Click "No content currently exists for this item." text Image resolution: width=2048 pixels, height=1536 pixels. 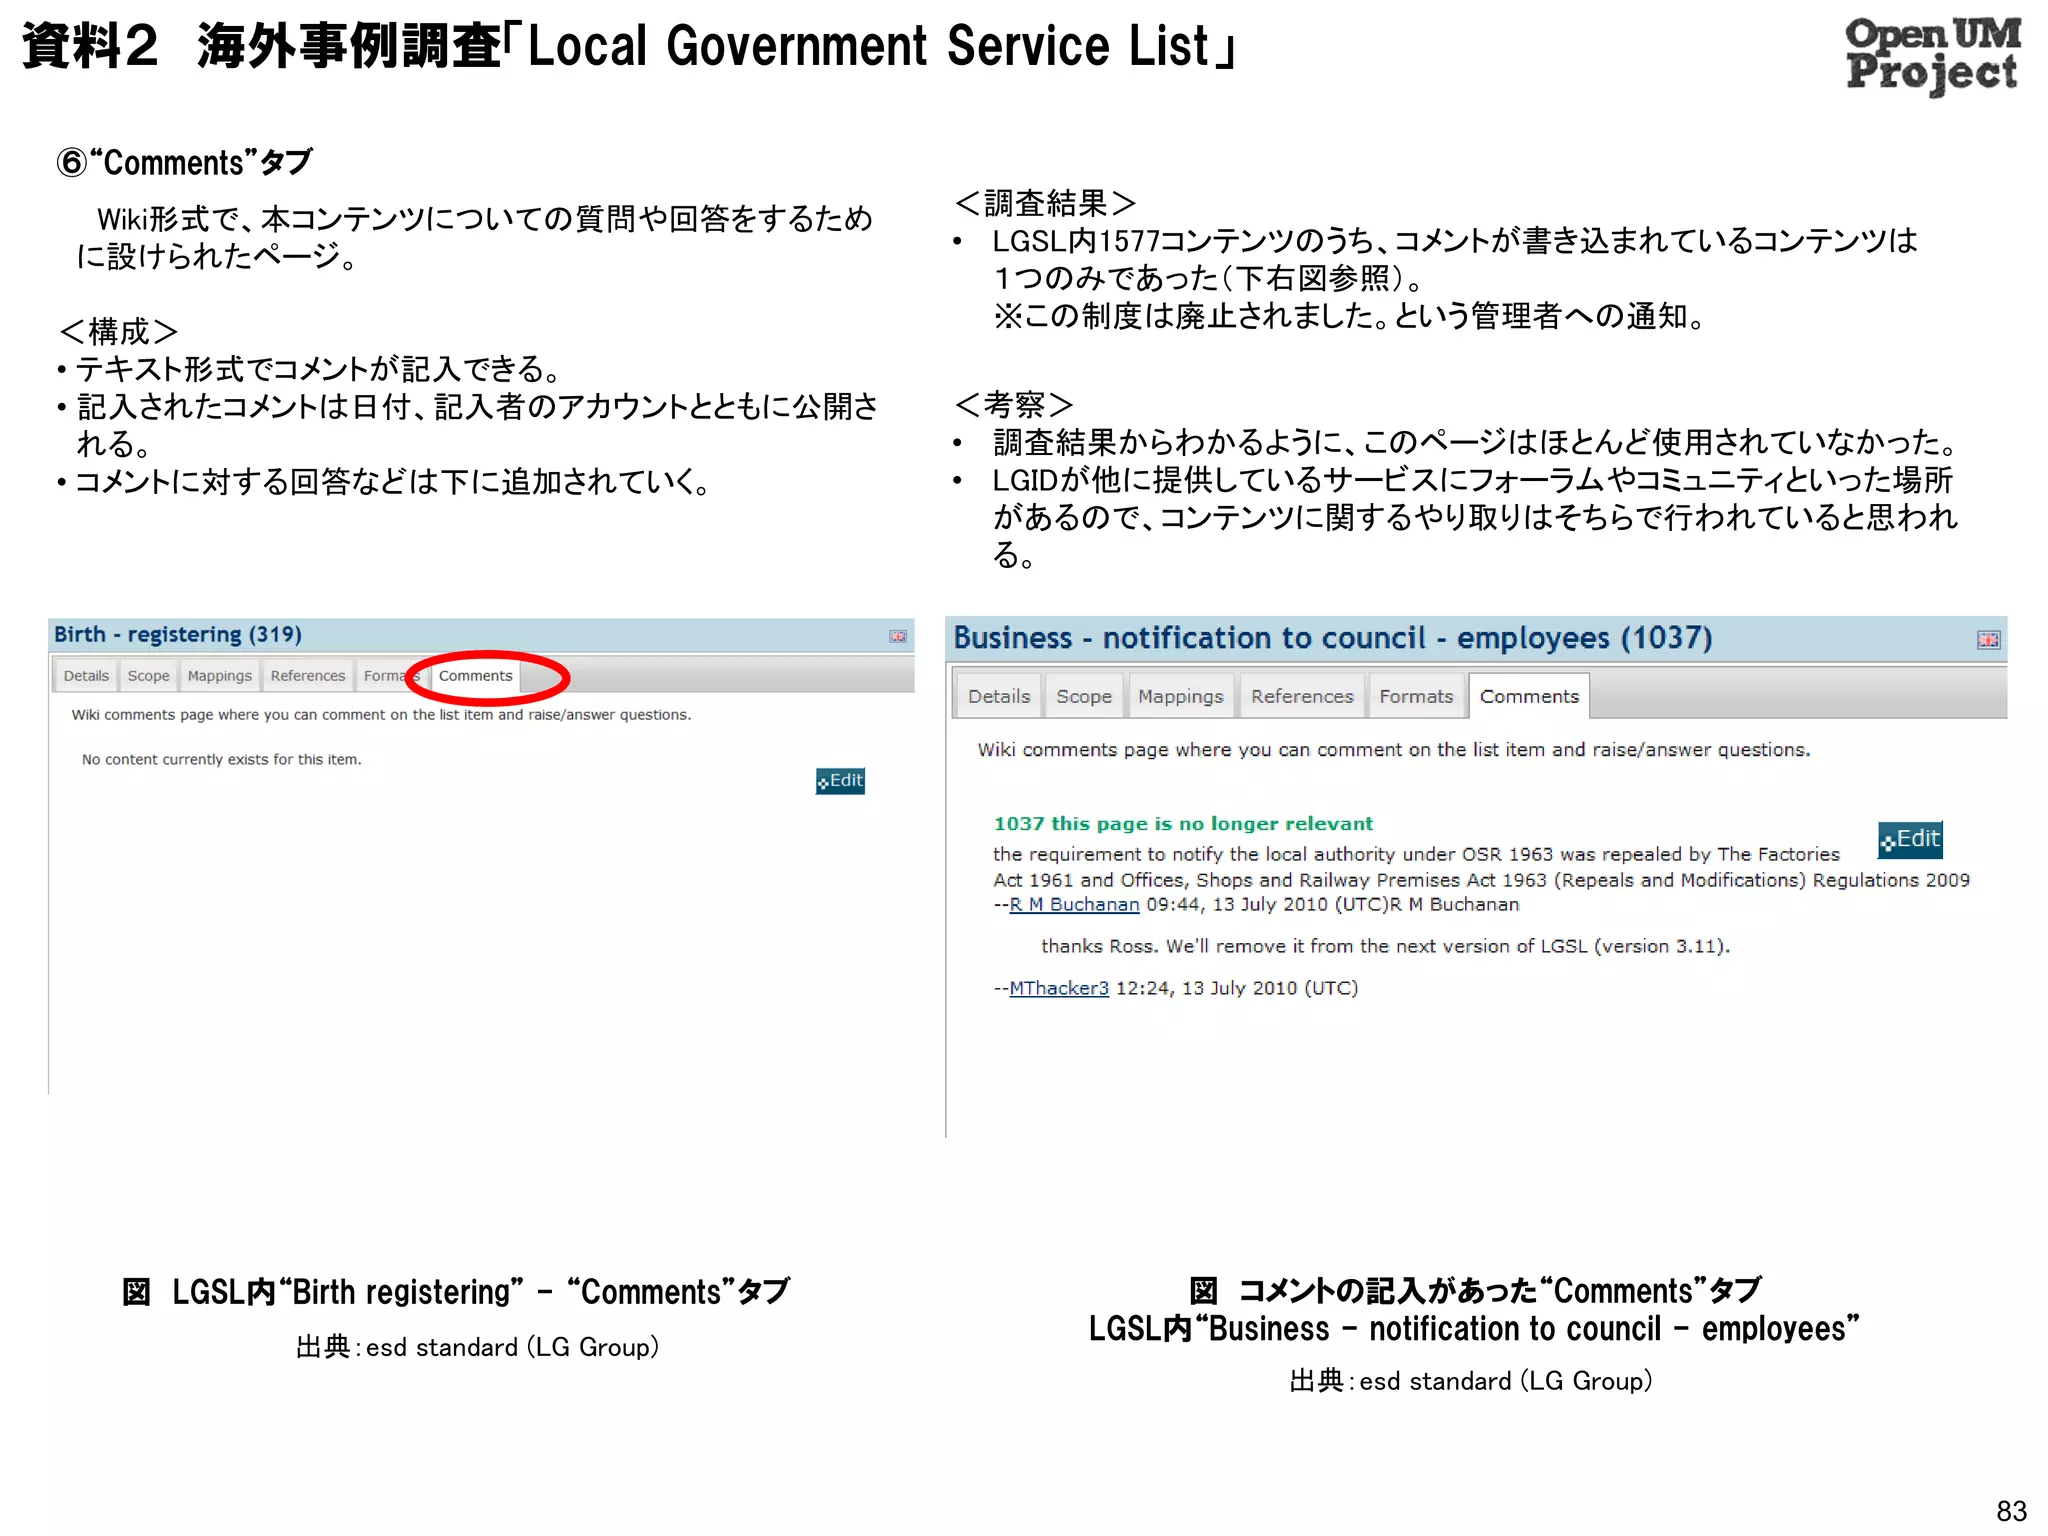(x=222, y=760)
